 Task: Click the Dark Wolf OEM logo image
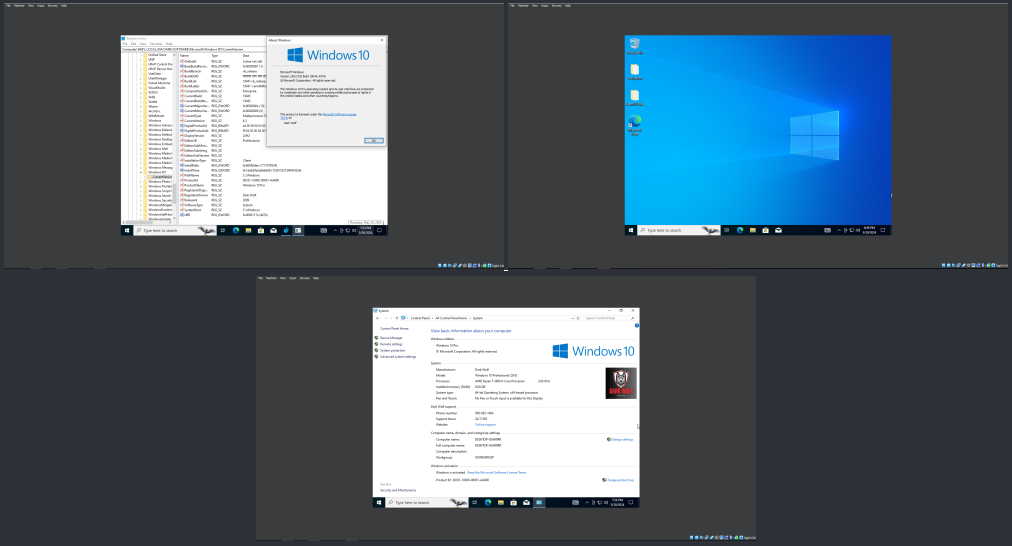621,383
